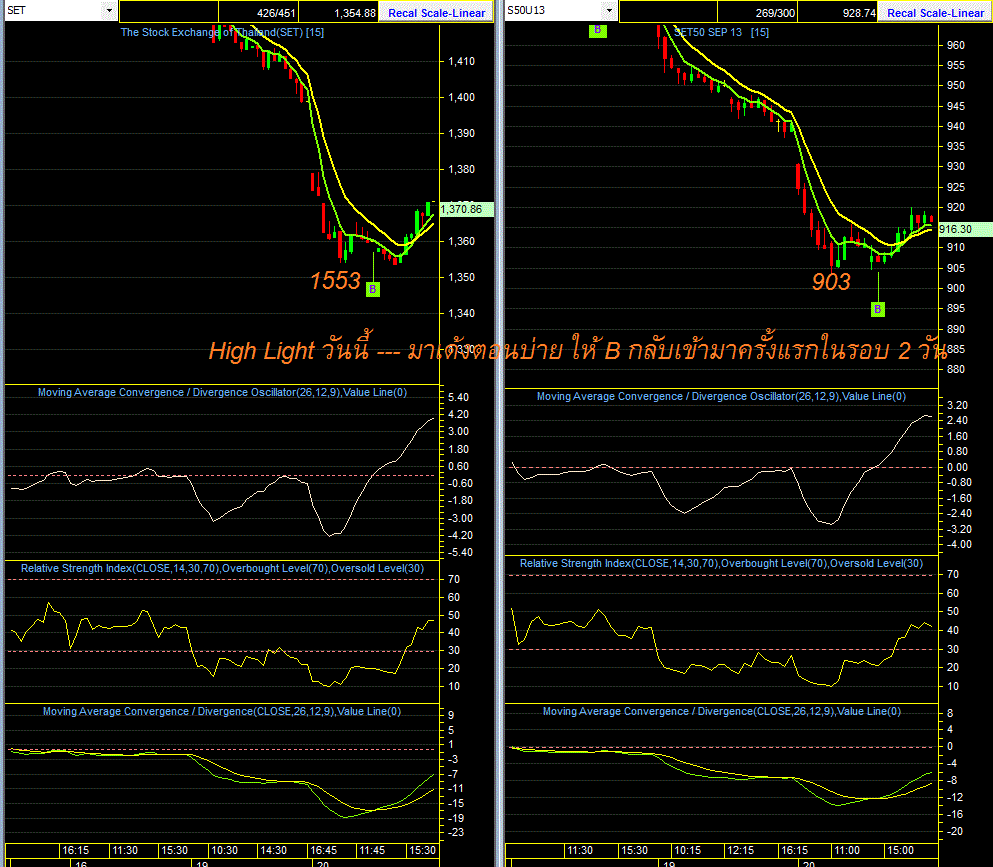Select the Relative Strength Index title in the S50U13 chart
The width and height of the screenshot is (993, 867).
click(721, 563)
